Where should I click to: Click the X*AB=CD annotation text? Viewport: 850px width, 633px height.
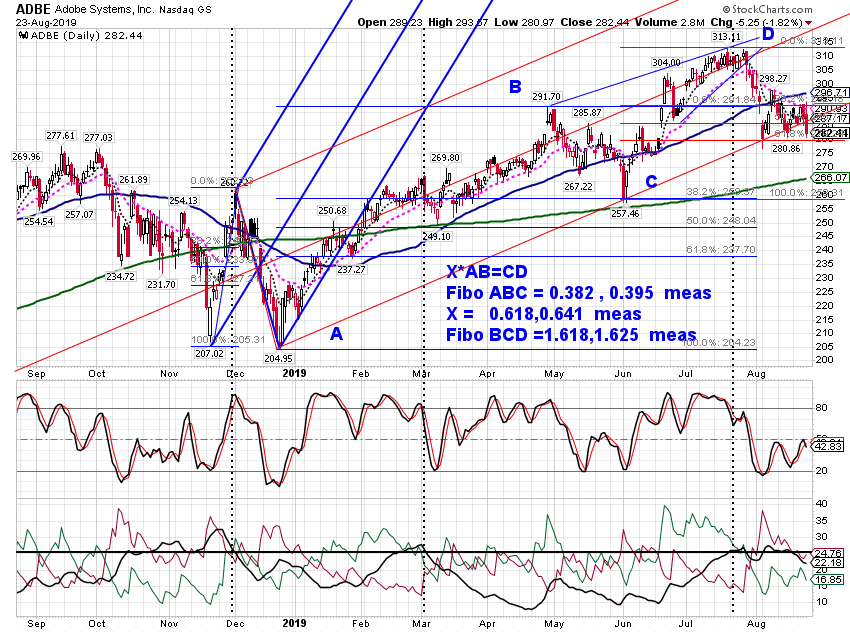tap(487, 272)
